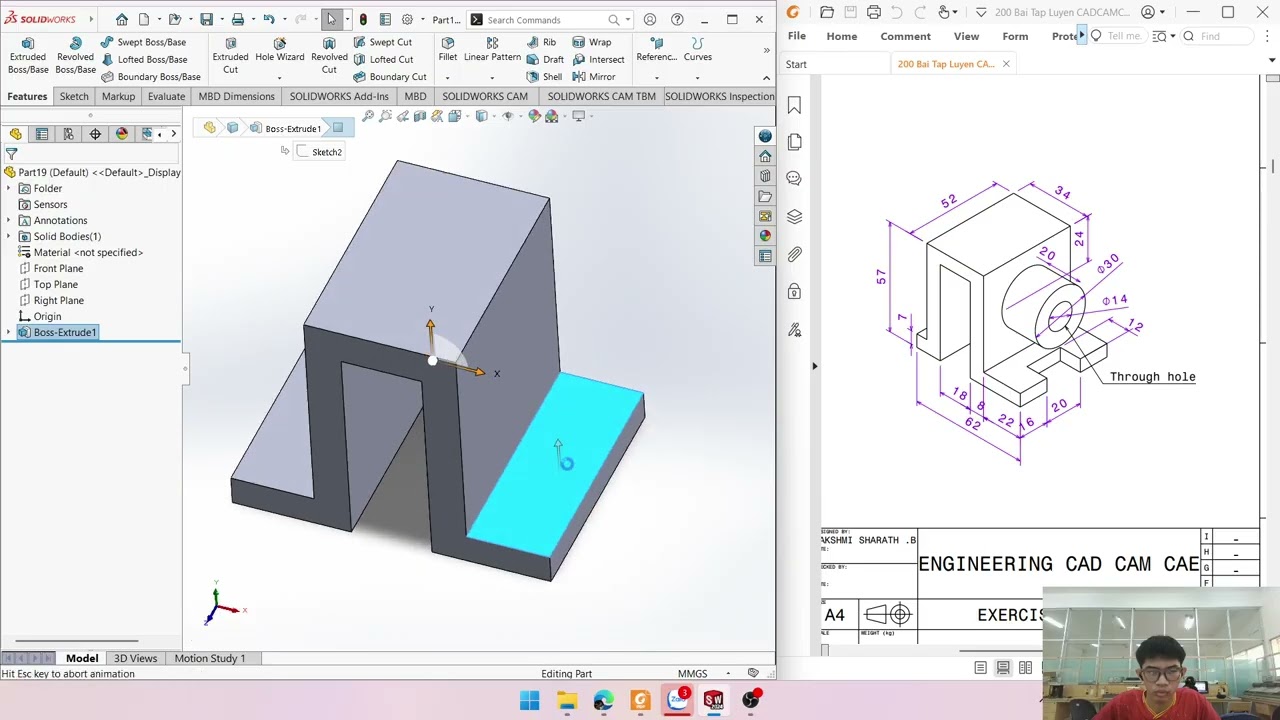Screen dimensions: 1280x720
Task: Click the Rib feature
Action: [x=541, y=42]
